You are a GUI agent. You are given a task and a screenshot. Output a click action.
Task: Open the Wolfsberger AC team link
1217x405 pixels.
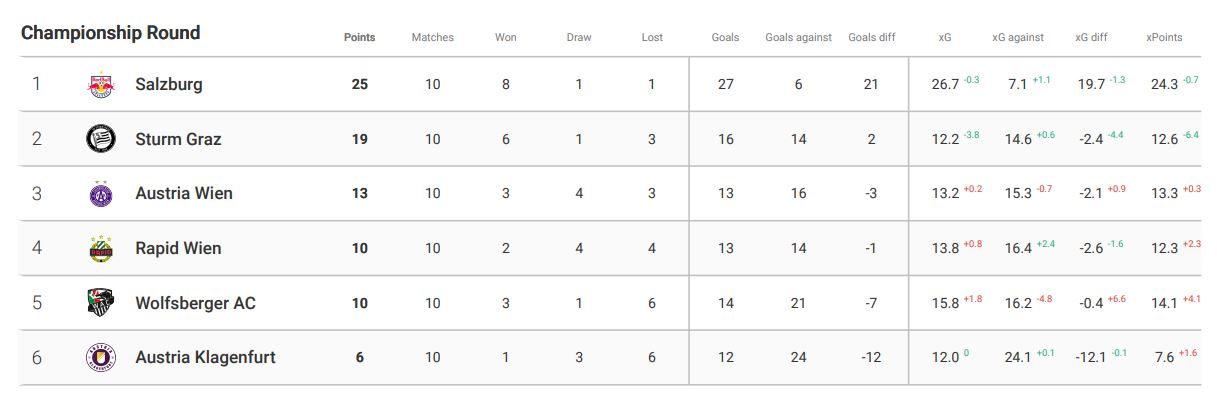coord(195,303)
